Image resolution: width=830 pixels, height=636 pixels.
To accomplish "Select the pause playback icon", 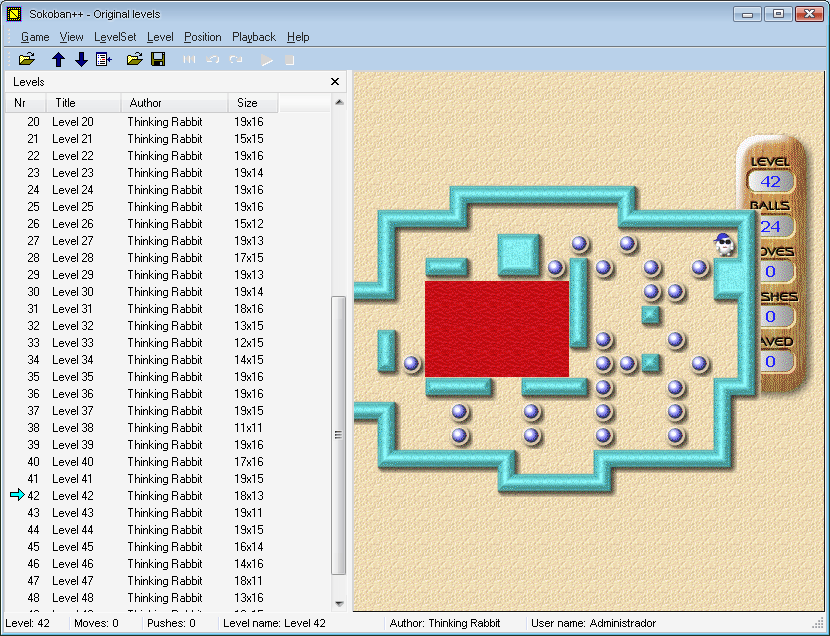I will (189, 58).
